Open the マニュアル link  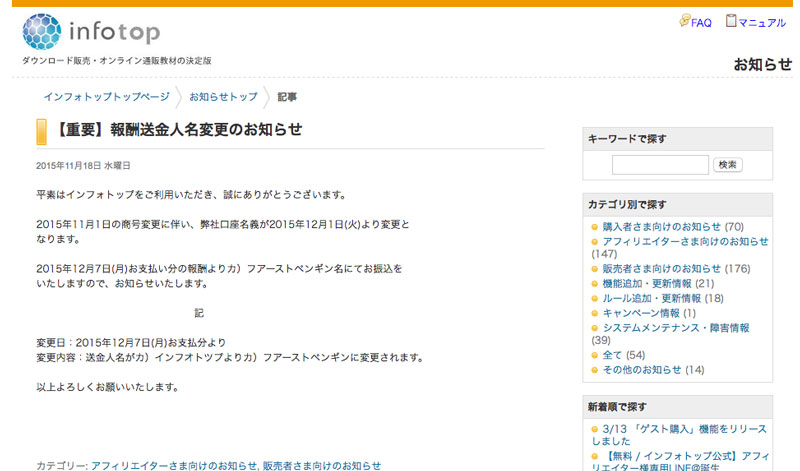point(763,22)
